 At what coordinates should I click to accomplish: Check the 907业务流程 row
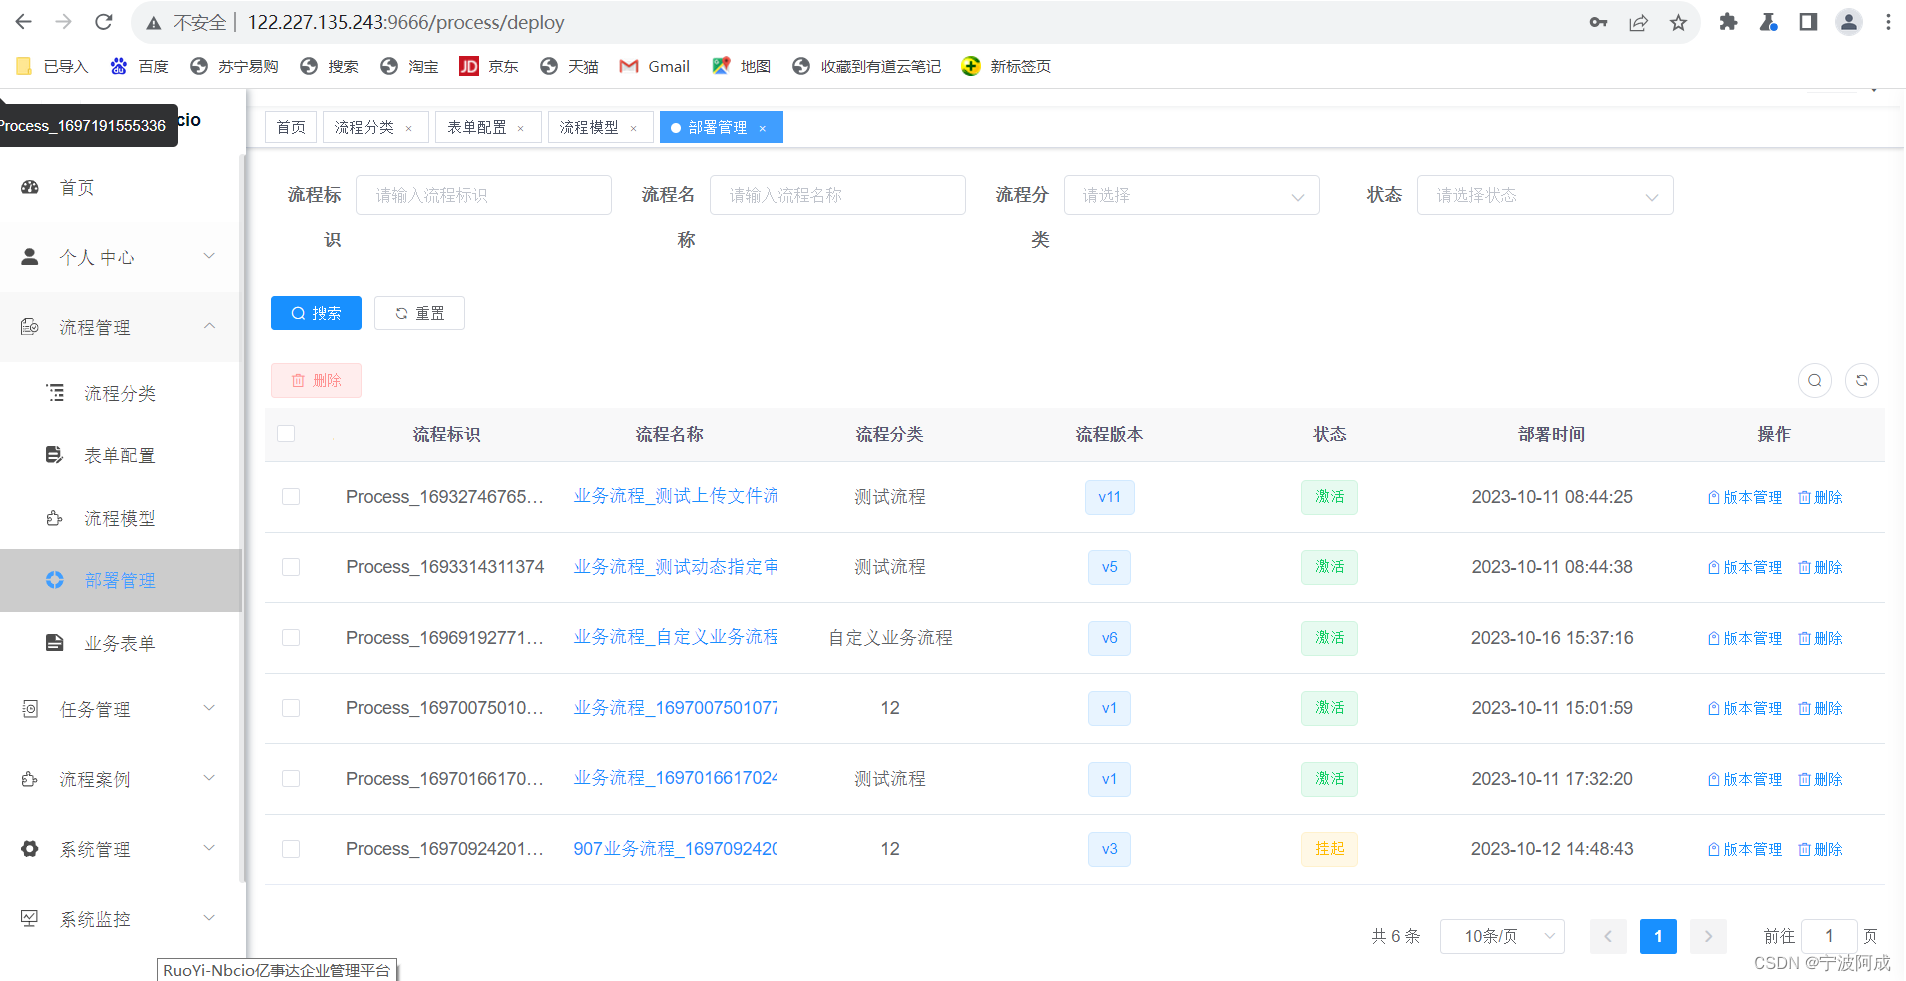(291, 849)
